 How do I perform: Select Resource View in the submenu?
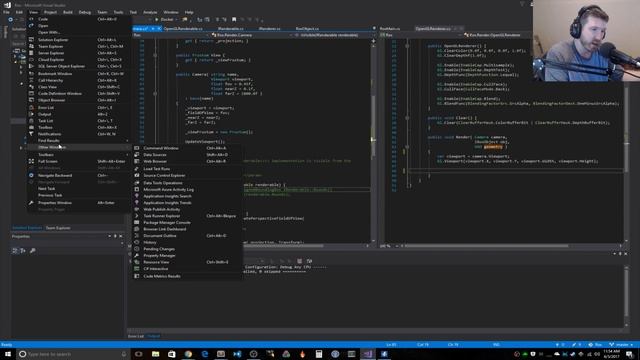pyautogui.click(x=187, y=262)
